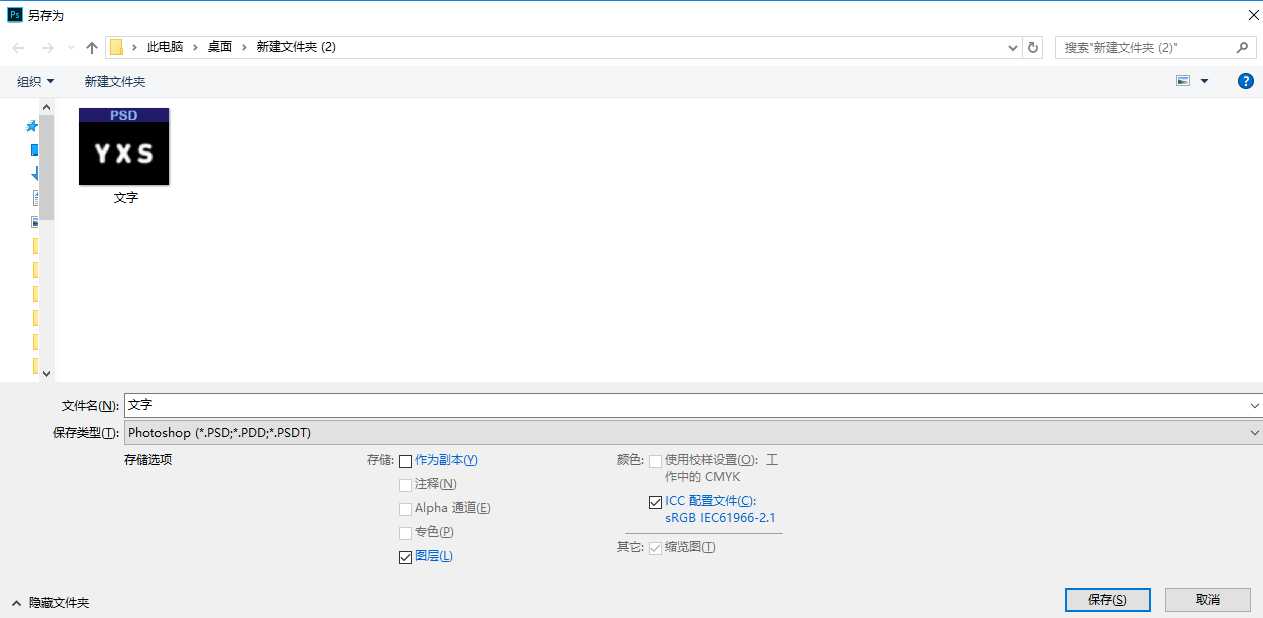Click the folder icon in address bar
The image size is (1263, 618).
pos(117,48)
